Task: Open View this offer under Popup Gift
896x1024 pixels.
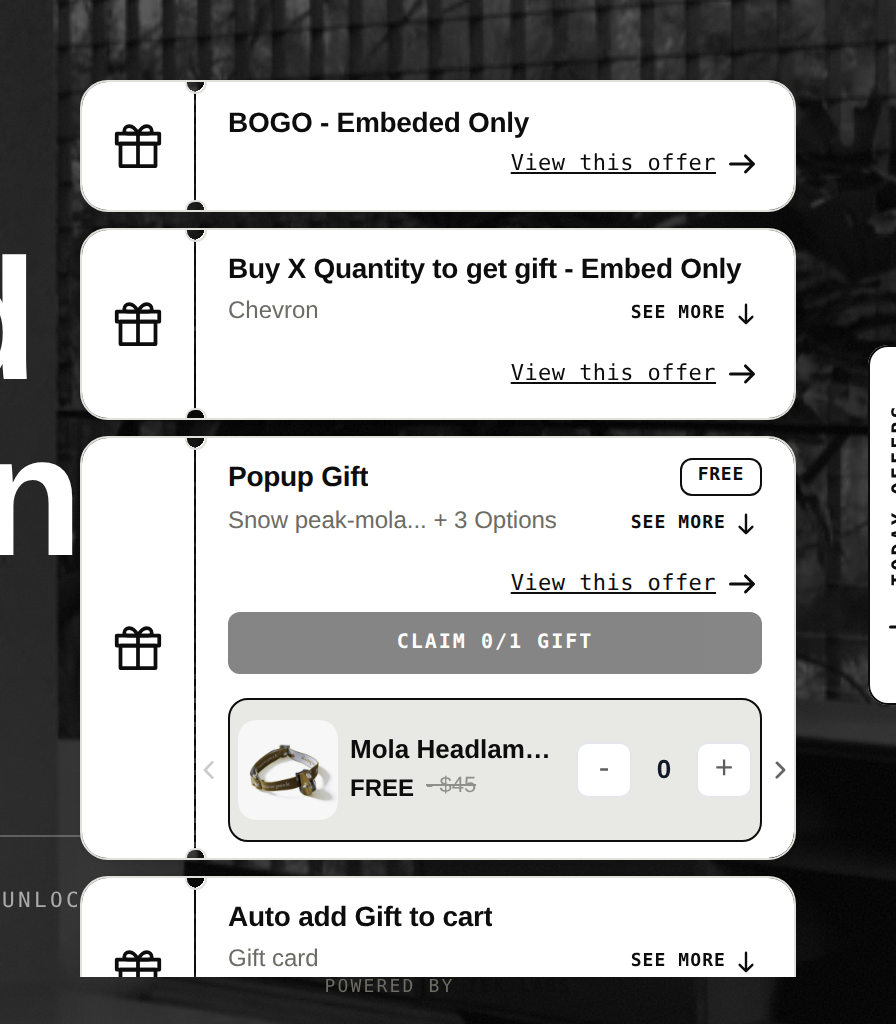Action: 613,583
